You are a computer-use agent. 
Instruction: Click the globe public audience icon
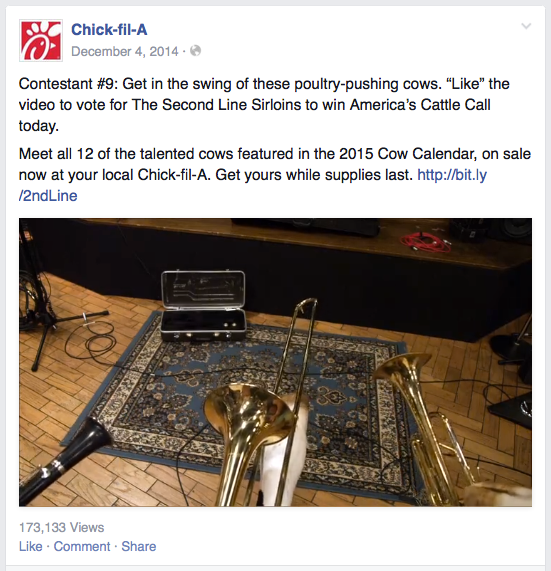(x=196, y=51)
